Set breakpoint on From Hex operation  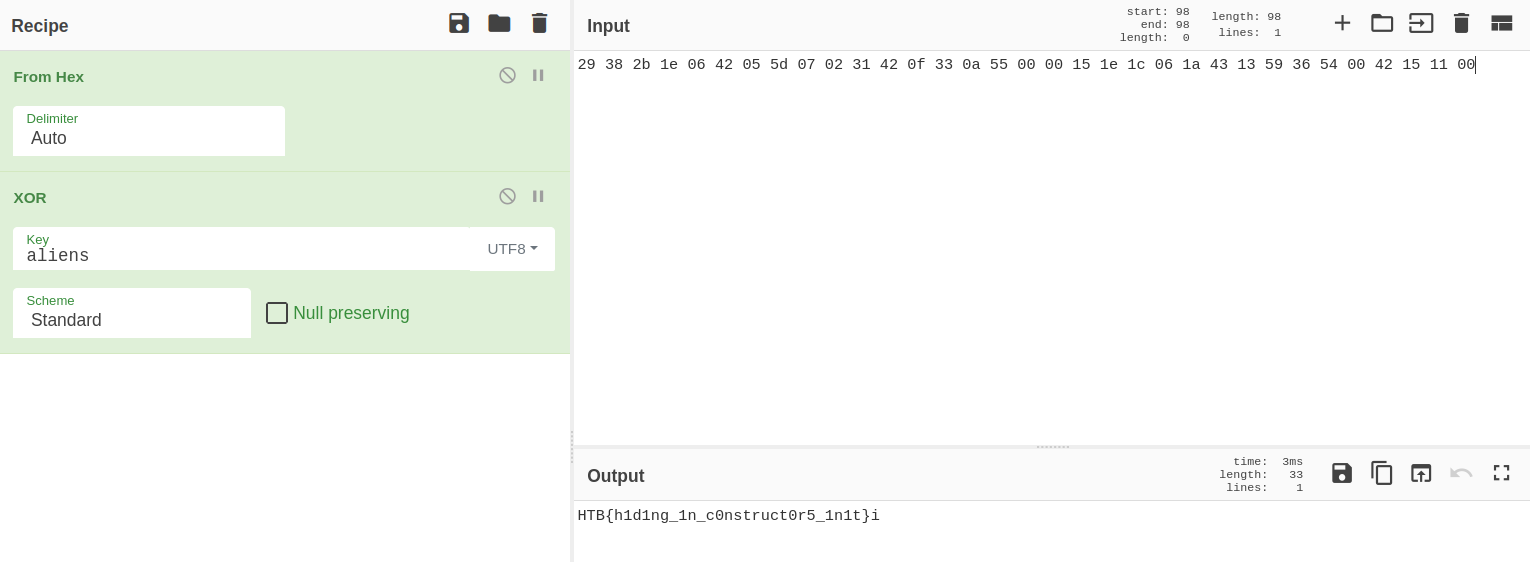pos(538,75)
